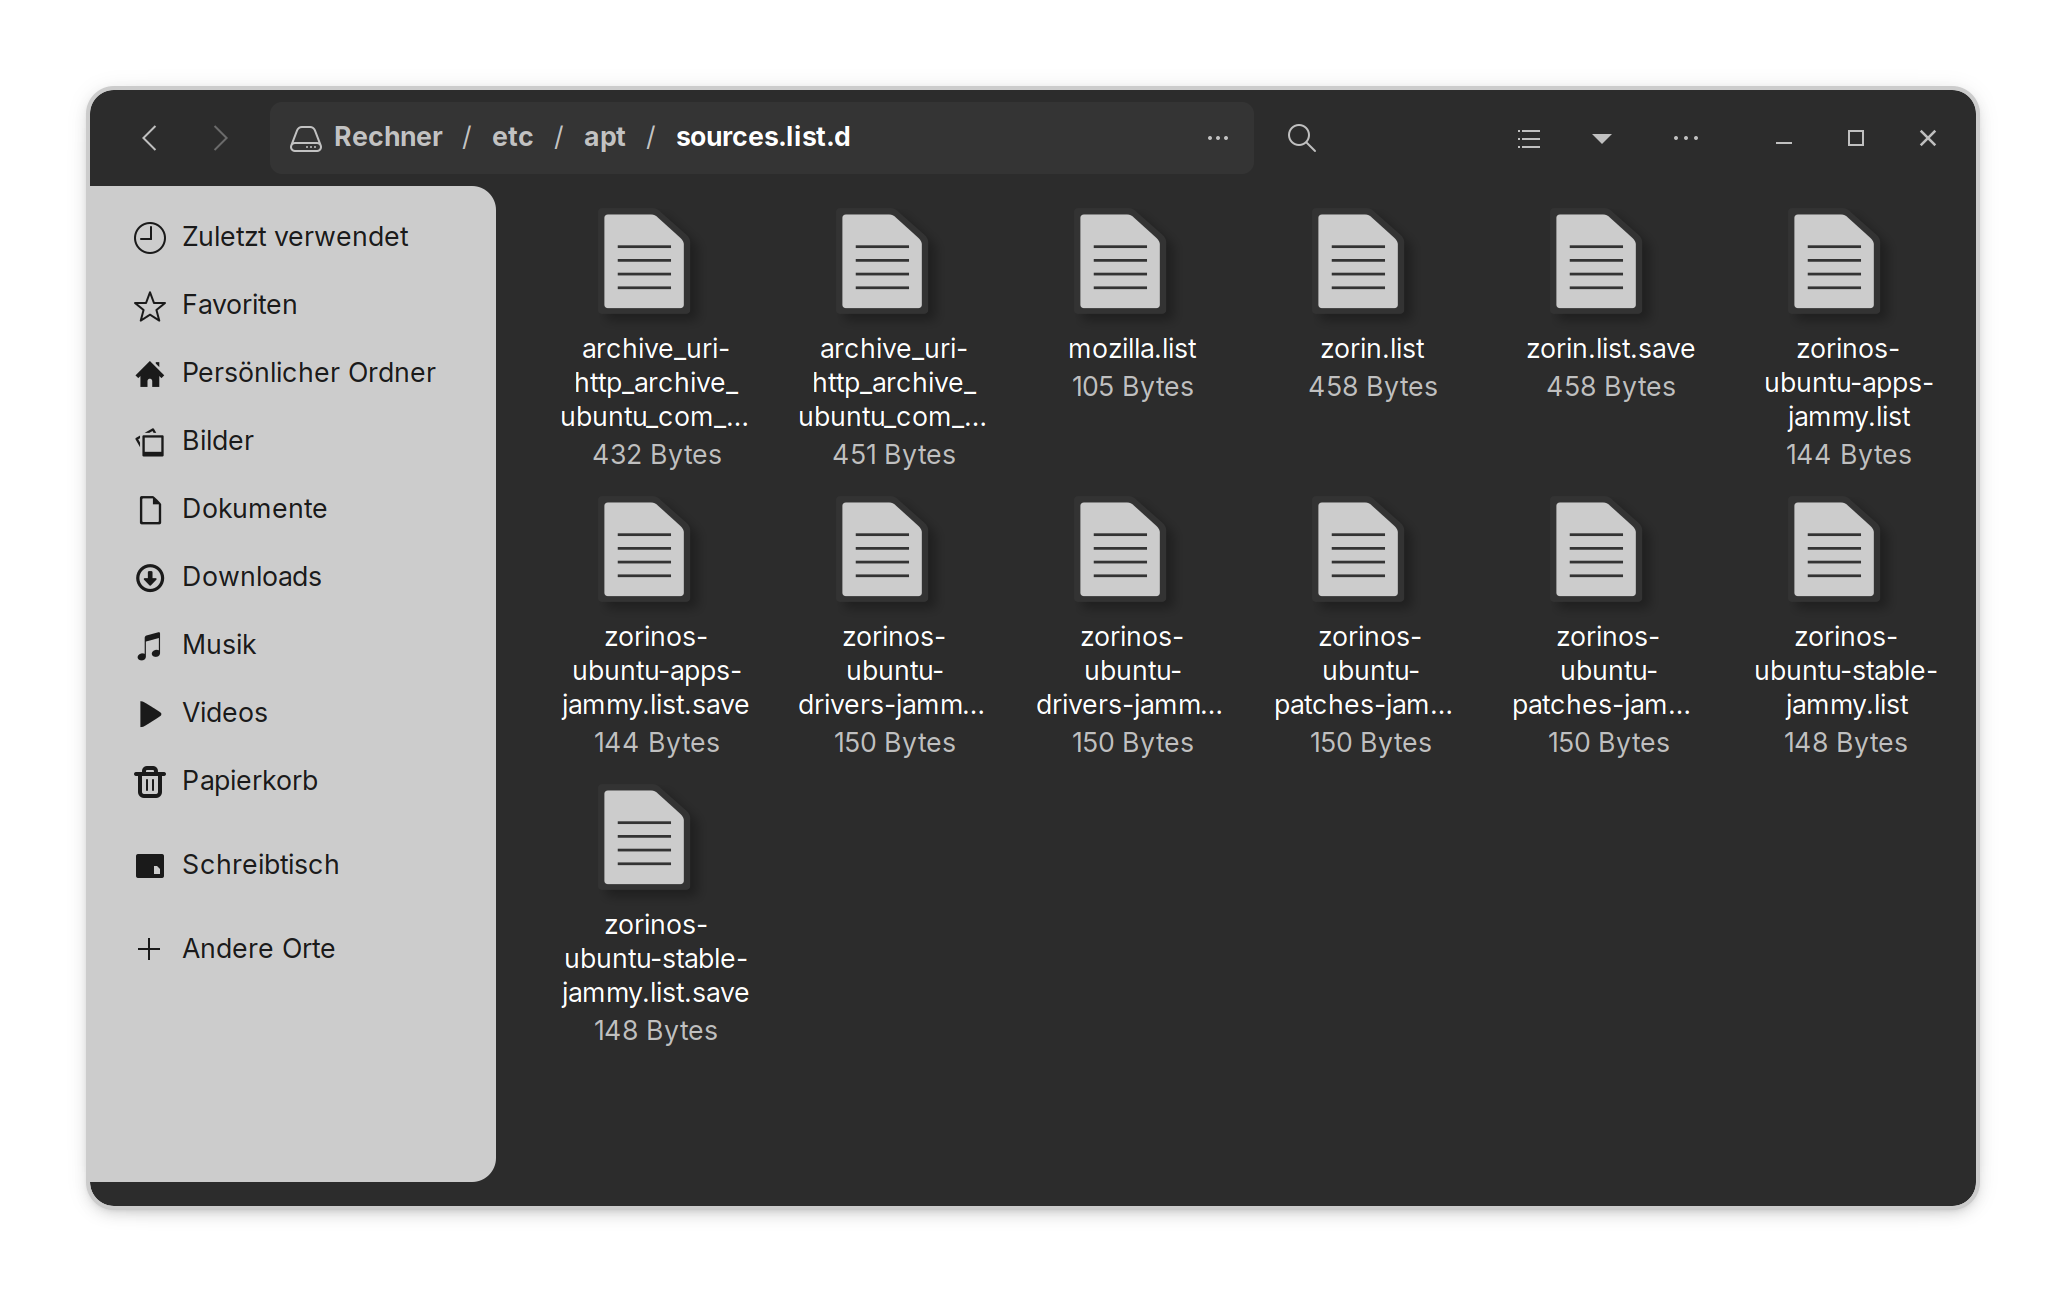
Task: Open view options dropdown arrow
Action: point(1601,138)
